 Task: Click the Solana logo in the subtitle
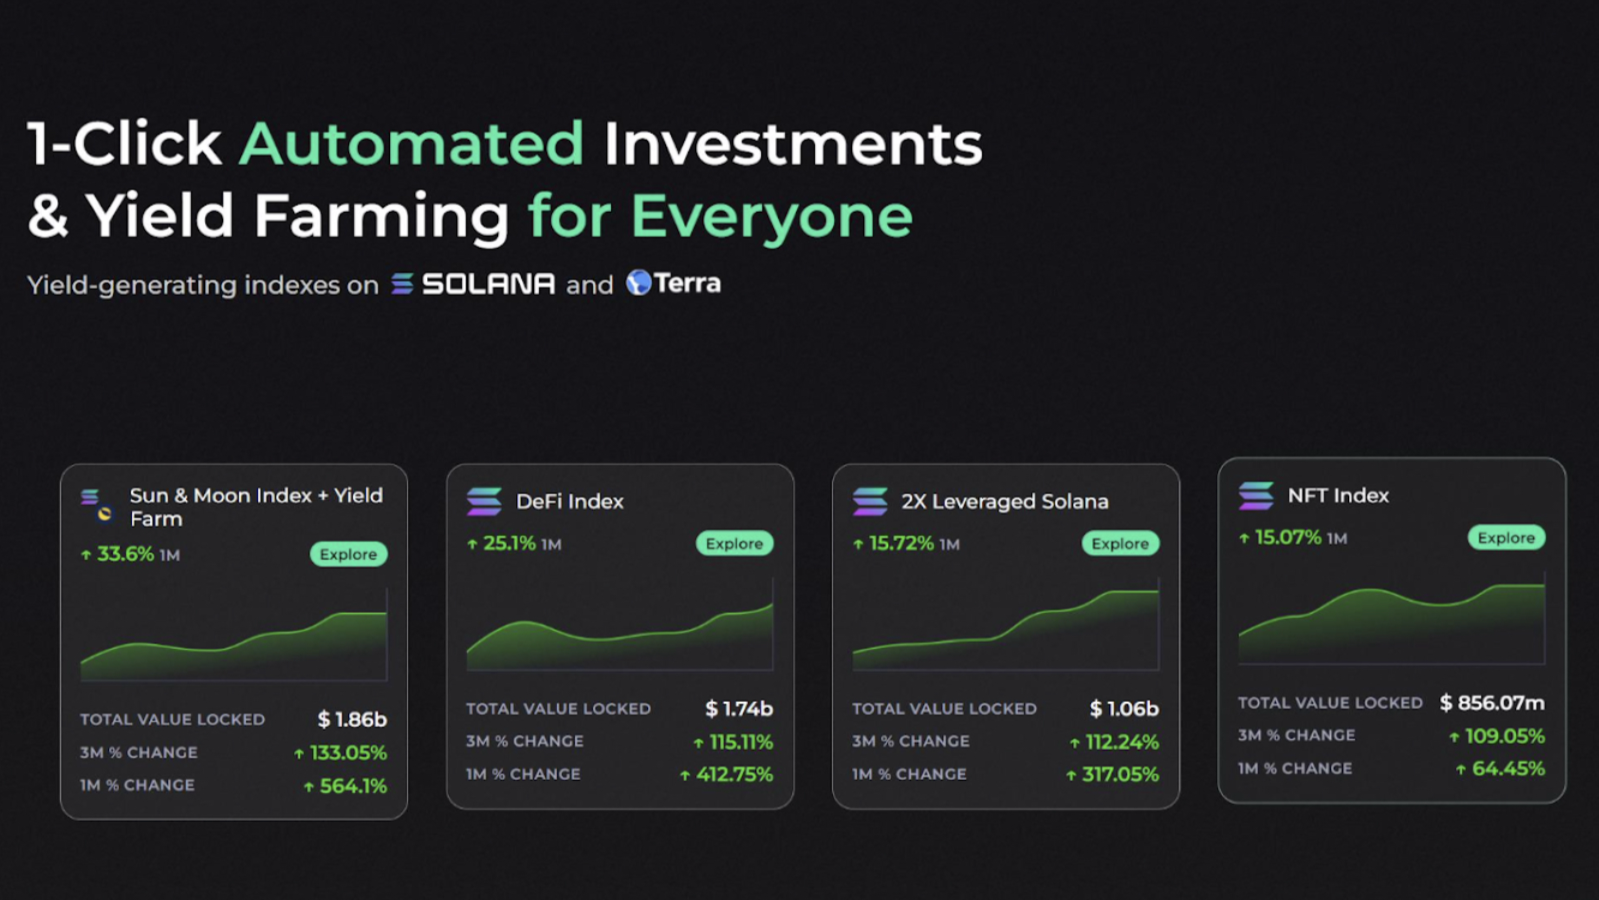402,284
